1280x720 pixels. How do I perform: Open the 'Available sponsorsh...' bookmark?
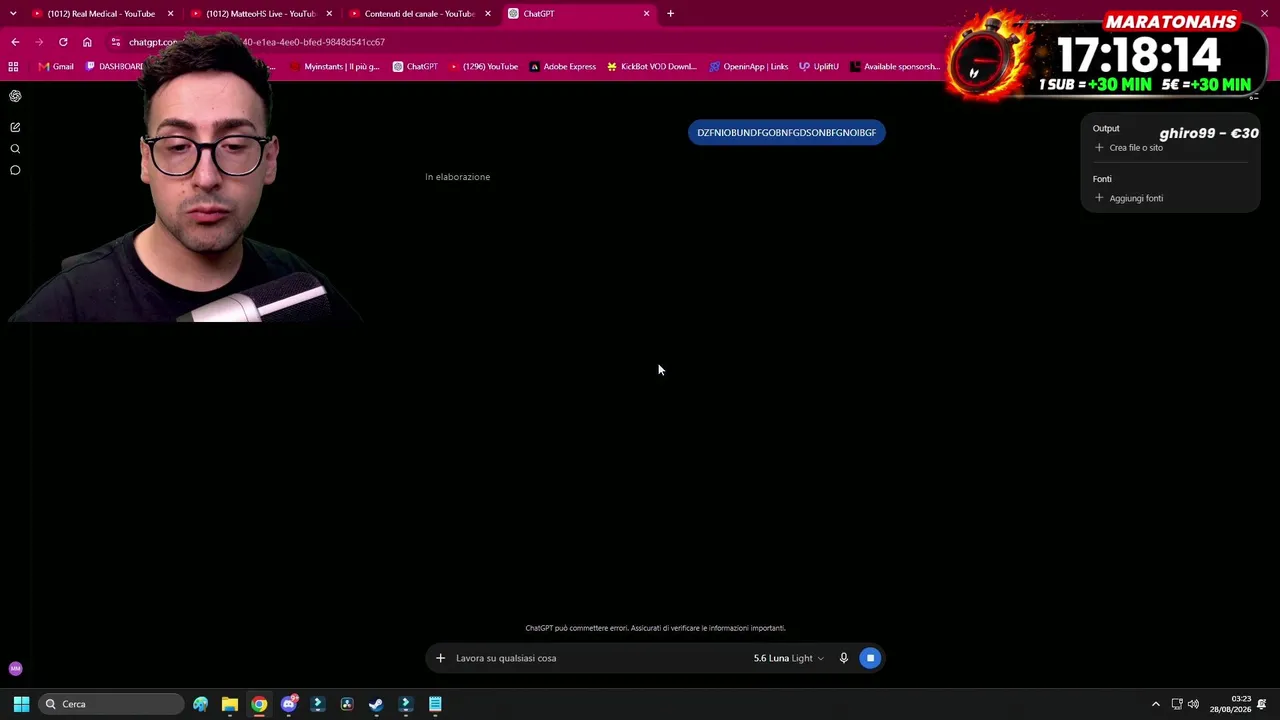pyautogui.click(x=895, y=67)
